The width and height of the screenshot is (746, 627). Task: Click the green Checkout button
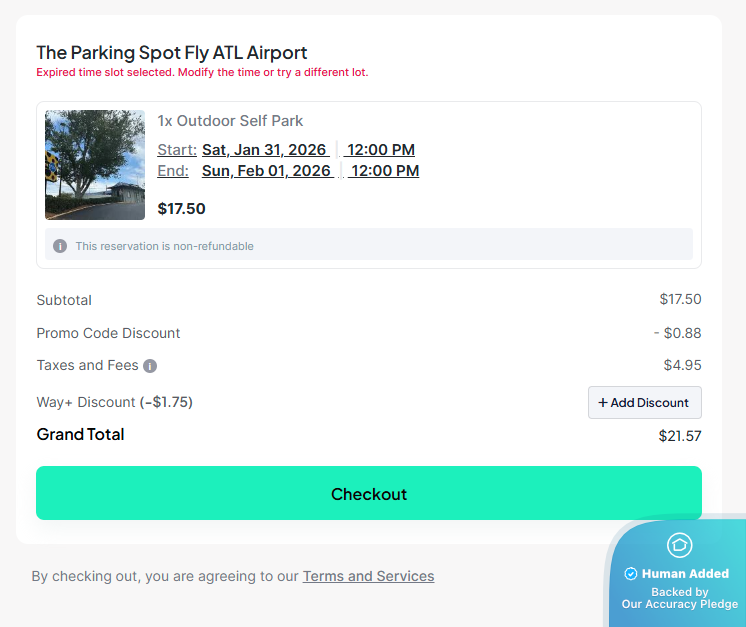369,494
